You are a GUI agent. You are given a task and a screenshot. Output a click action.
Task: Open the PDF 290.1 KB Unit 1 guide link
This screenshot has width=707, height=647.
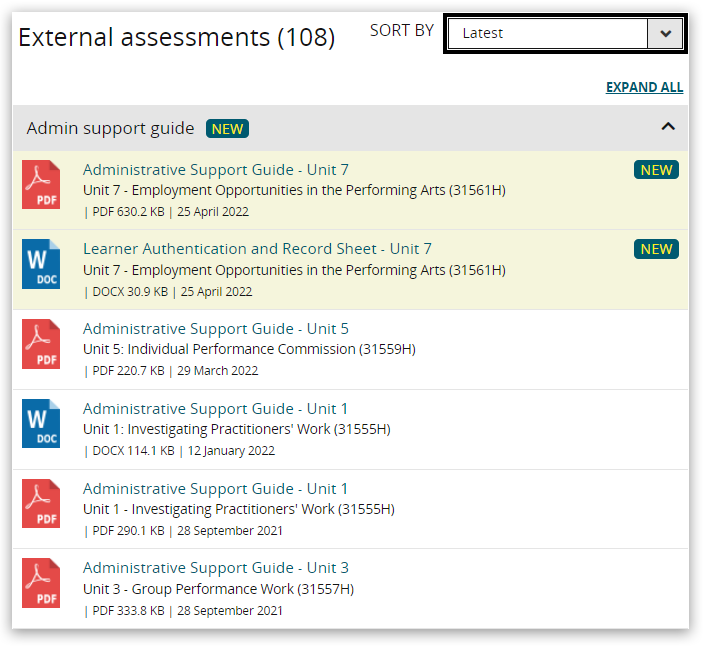coord(215,489)
